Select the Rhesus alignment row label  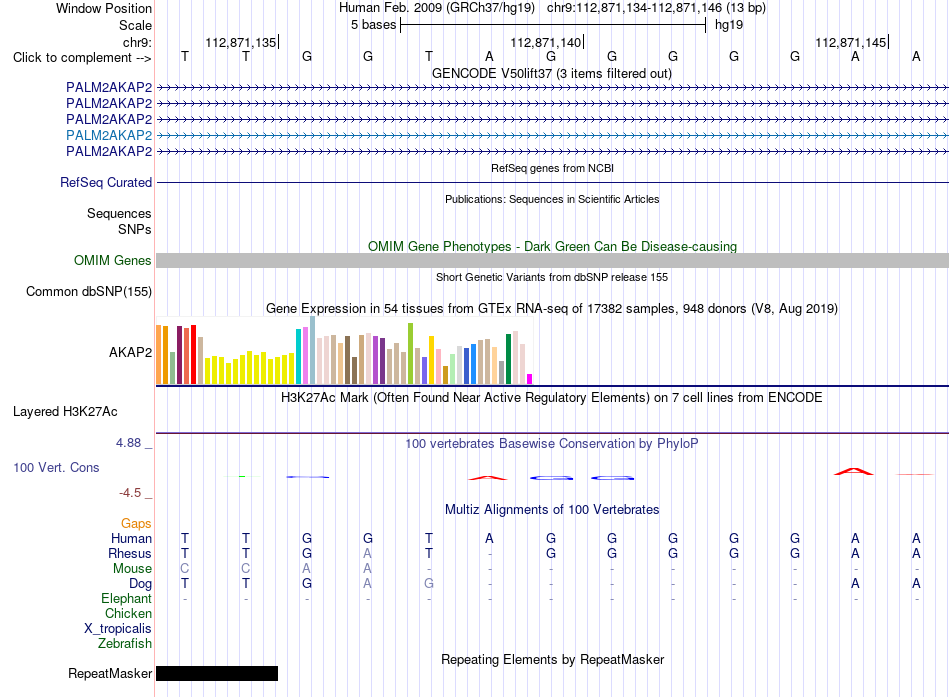[130, 553]
